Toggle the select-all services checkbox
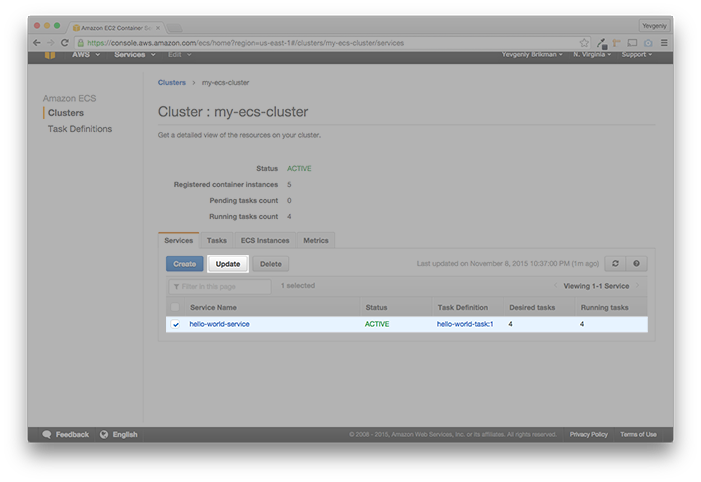This screenshot has height=482, width=701. pyautogui.click(x=175, y=307)
